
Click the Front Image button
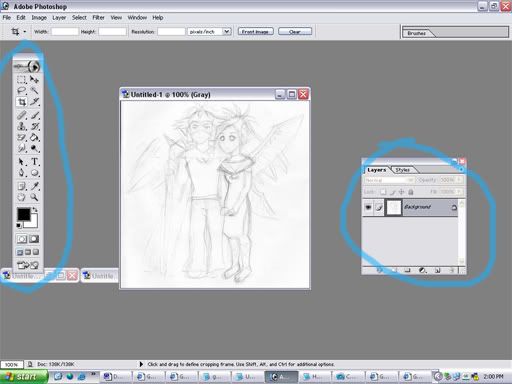coord(256,32)
